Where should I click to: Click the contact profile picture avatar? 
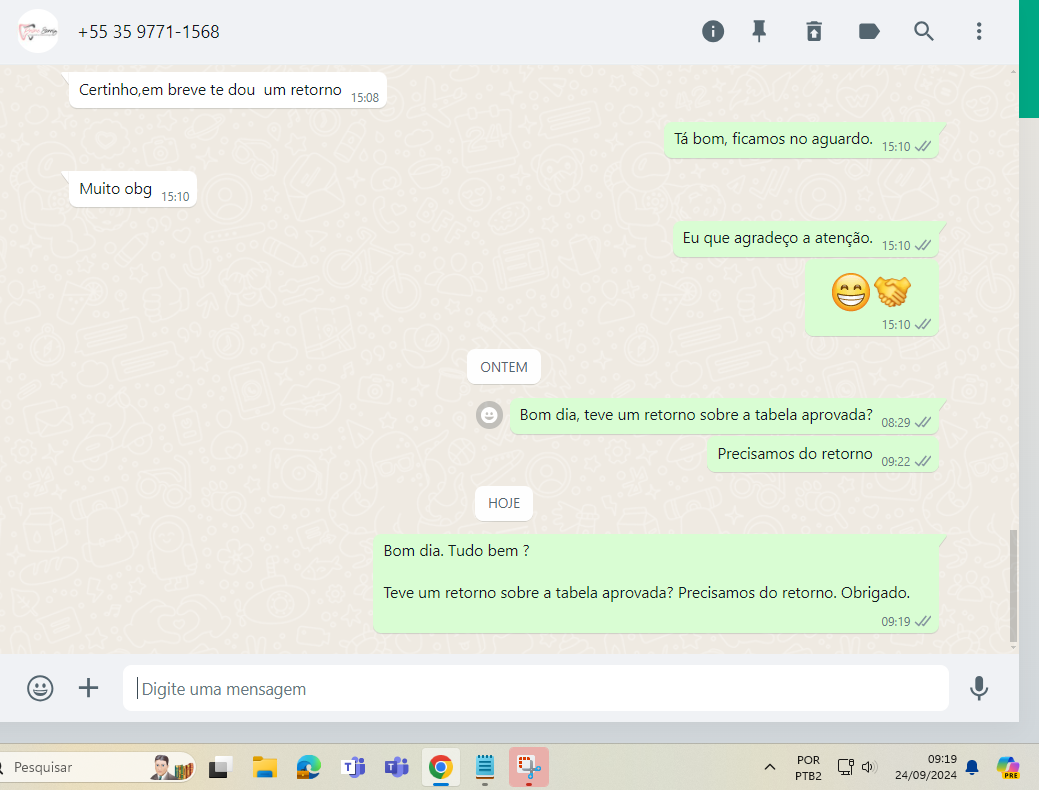pyautogui.click(x=38, y=31)
